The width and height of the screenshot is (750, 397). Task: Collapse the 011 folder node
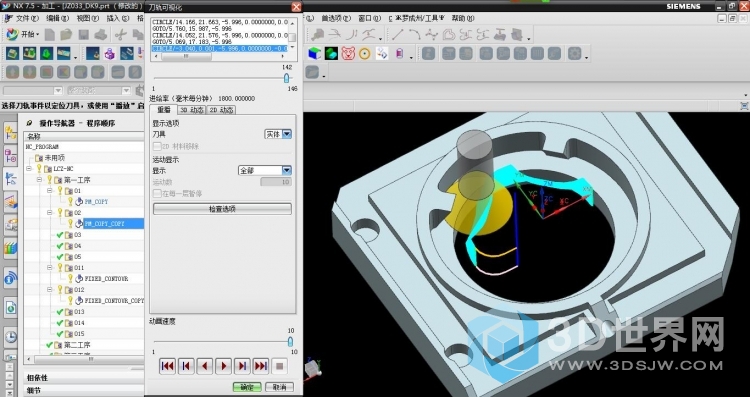coord(50,267)
